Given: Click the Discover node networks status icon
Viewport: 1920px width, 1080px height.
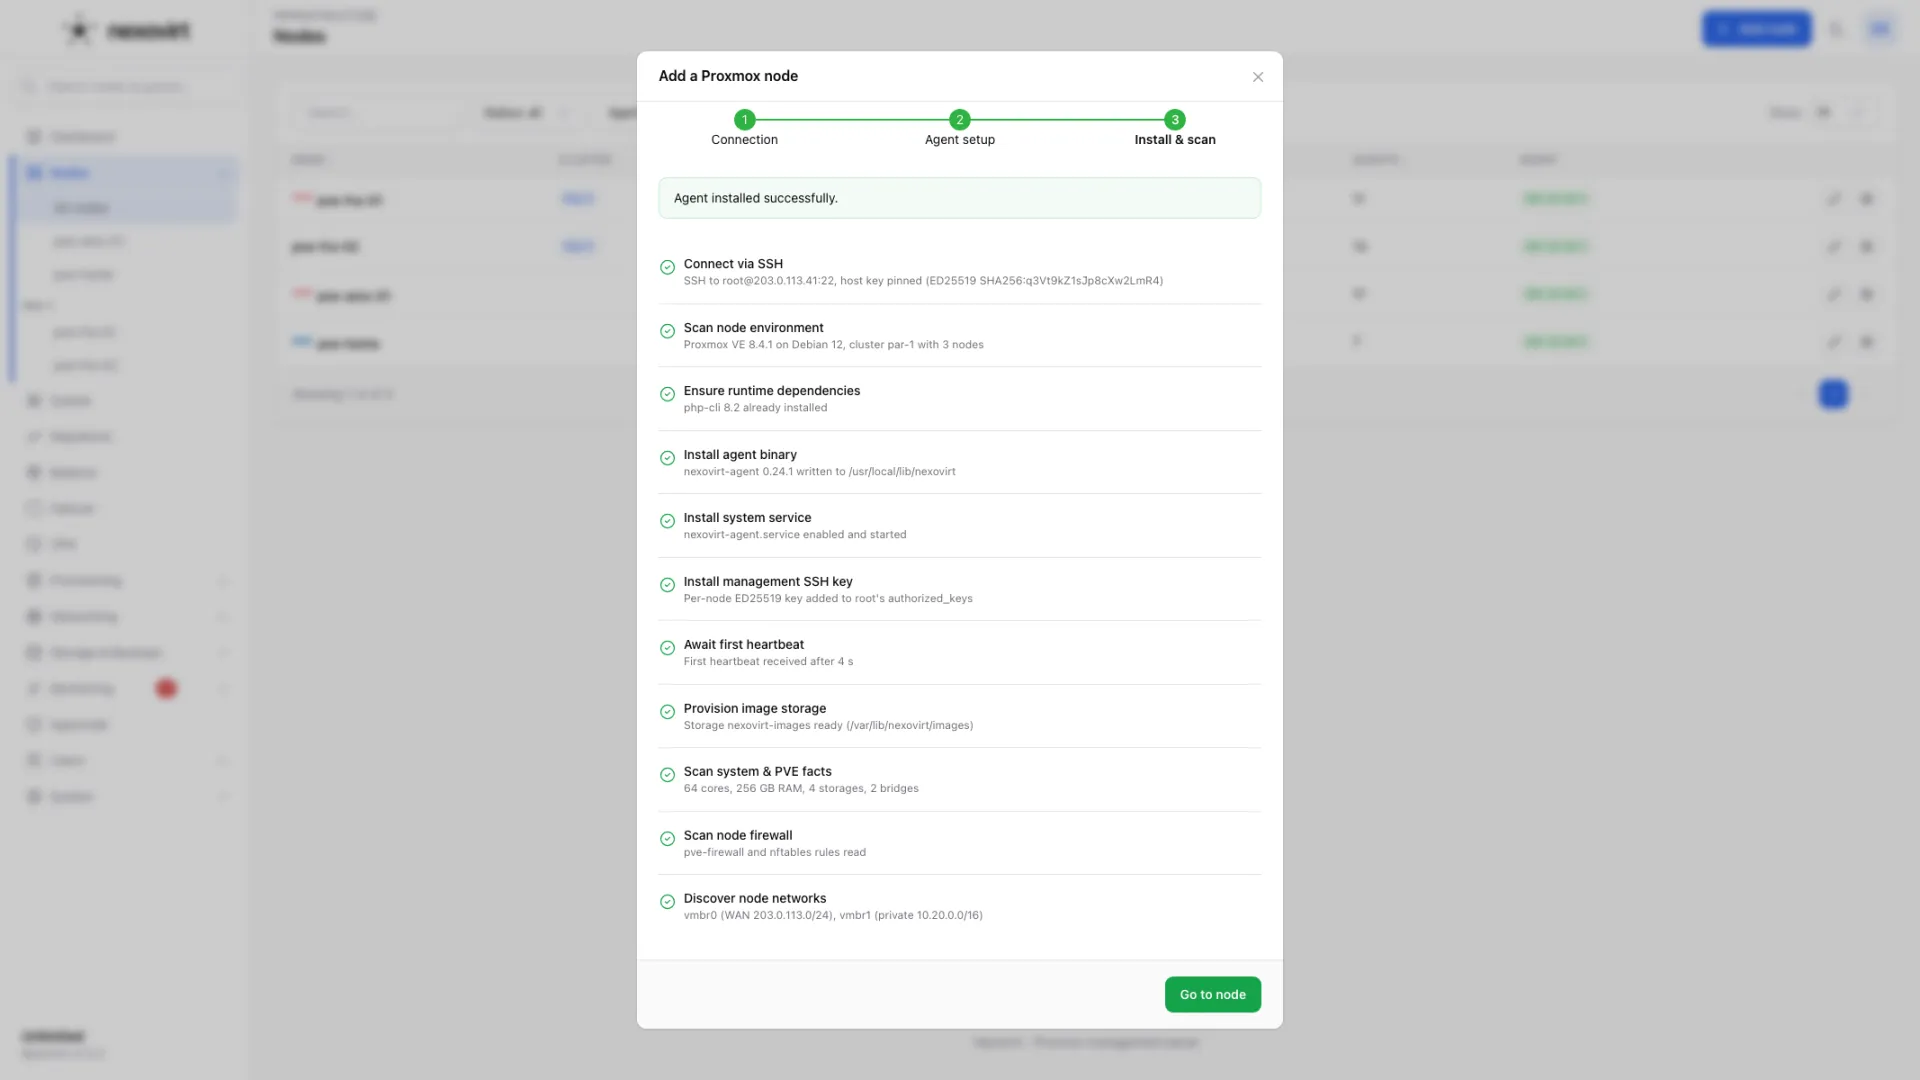Looking at the screenshot, I should tap(667, 902).
